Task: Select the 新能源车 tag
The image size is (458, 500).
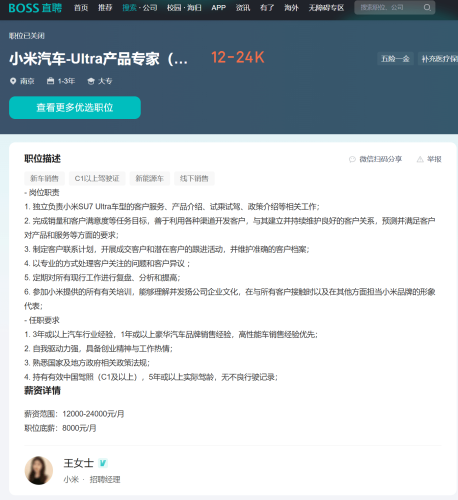Action: pos(150,178)
